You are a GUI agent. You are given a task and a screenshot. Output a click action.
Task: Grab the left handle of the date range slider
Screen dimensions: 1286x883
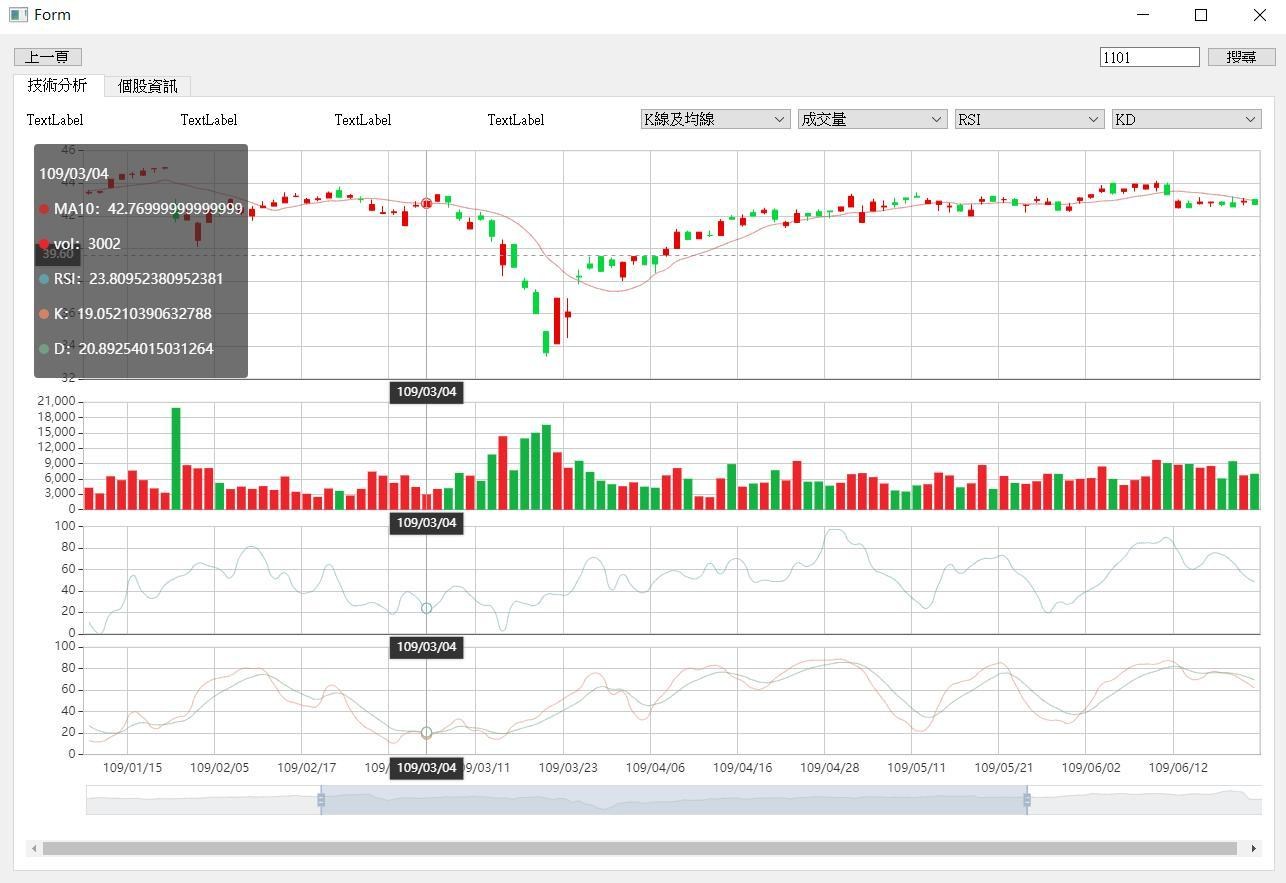(321, 800)
